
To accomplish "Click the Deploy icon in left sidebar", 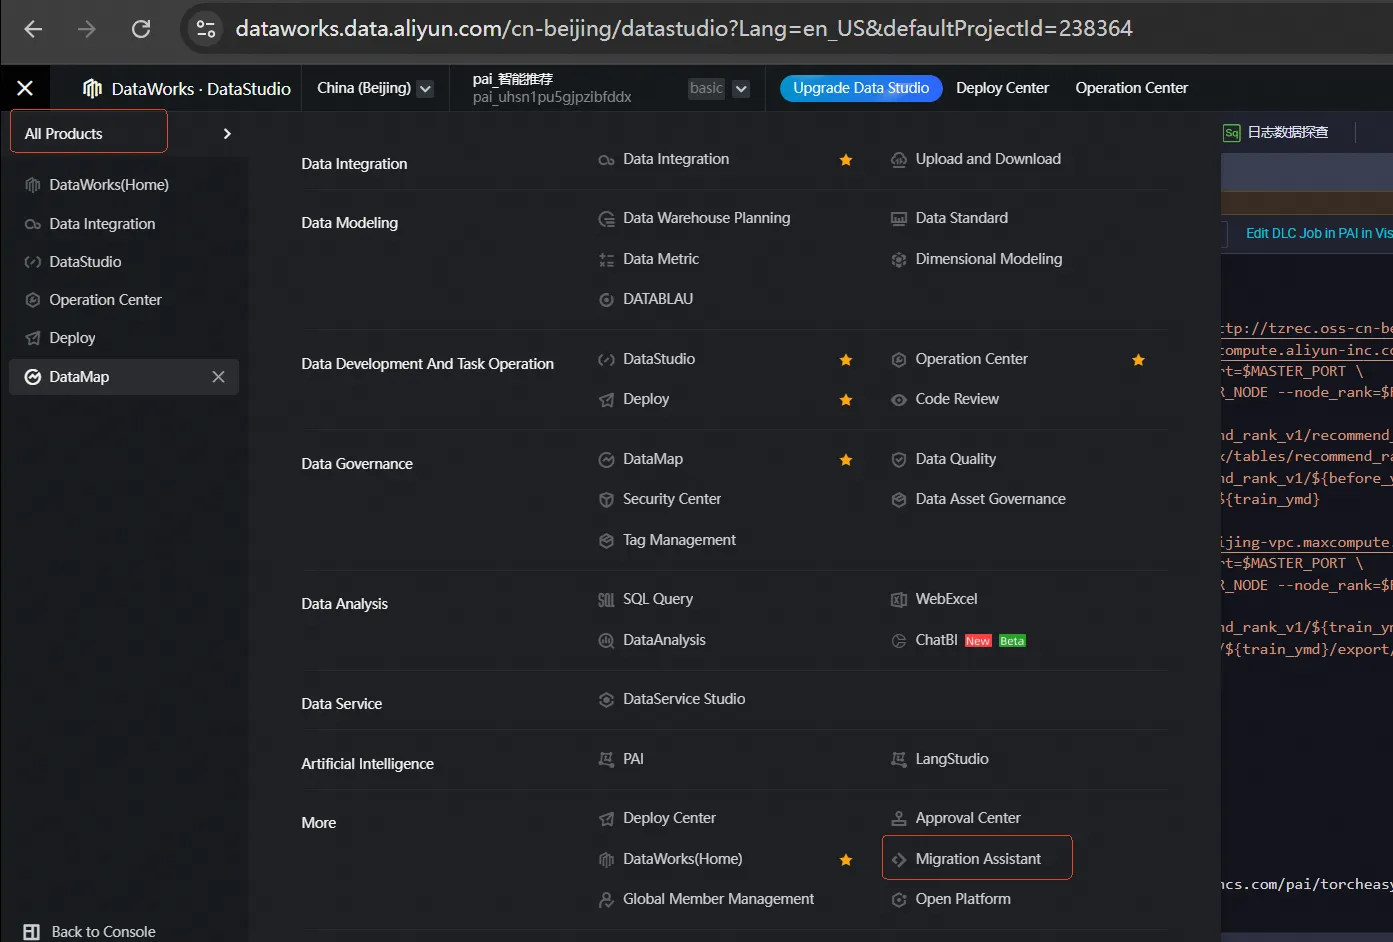I will (x=33, y=338).
